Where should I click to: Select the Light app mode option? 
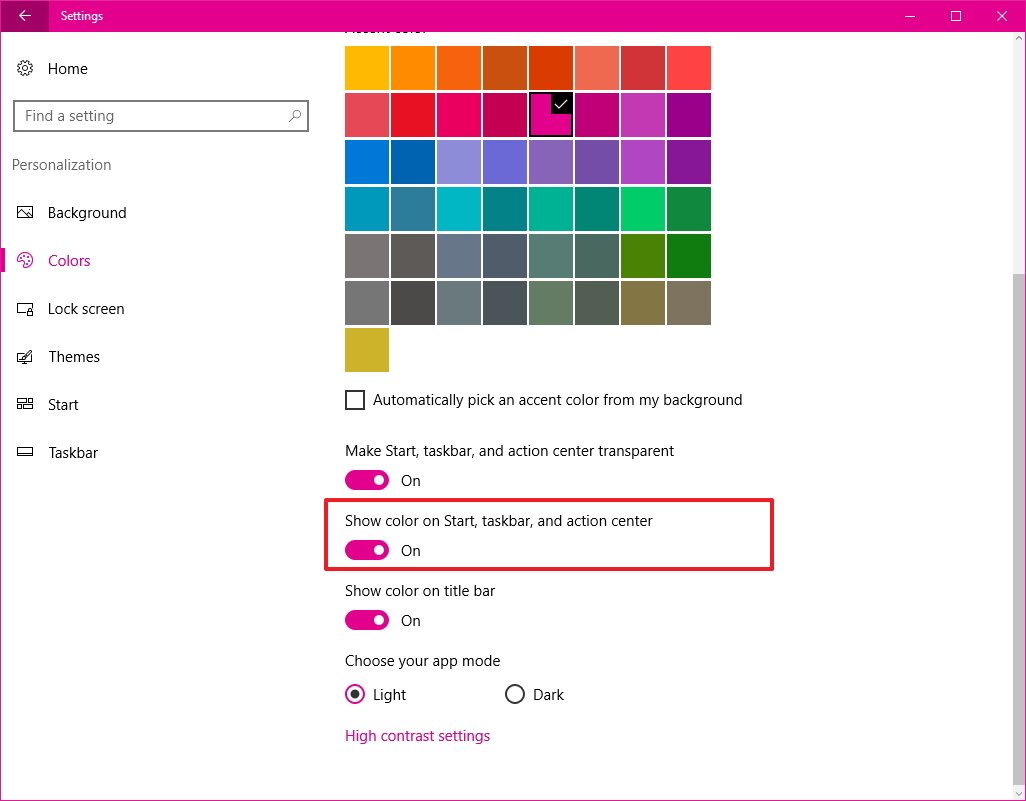click(355, 695)
